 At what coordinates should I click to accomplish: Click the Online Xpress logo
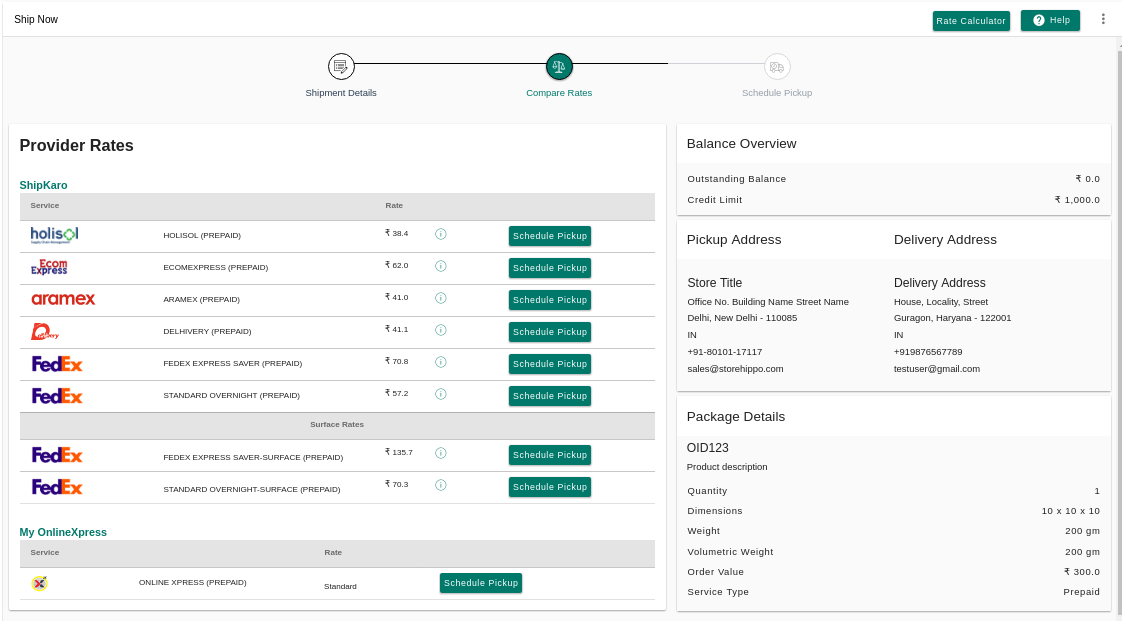(x=39, y=584)
